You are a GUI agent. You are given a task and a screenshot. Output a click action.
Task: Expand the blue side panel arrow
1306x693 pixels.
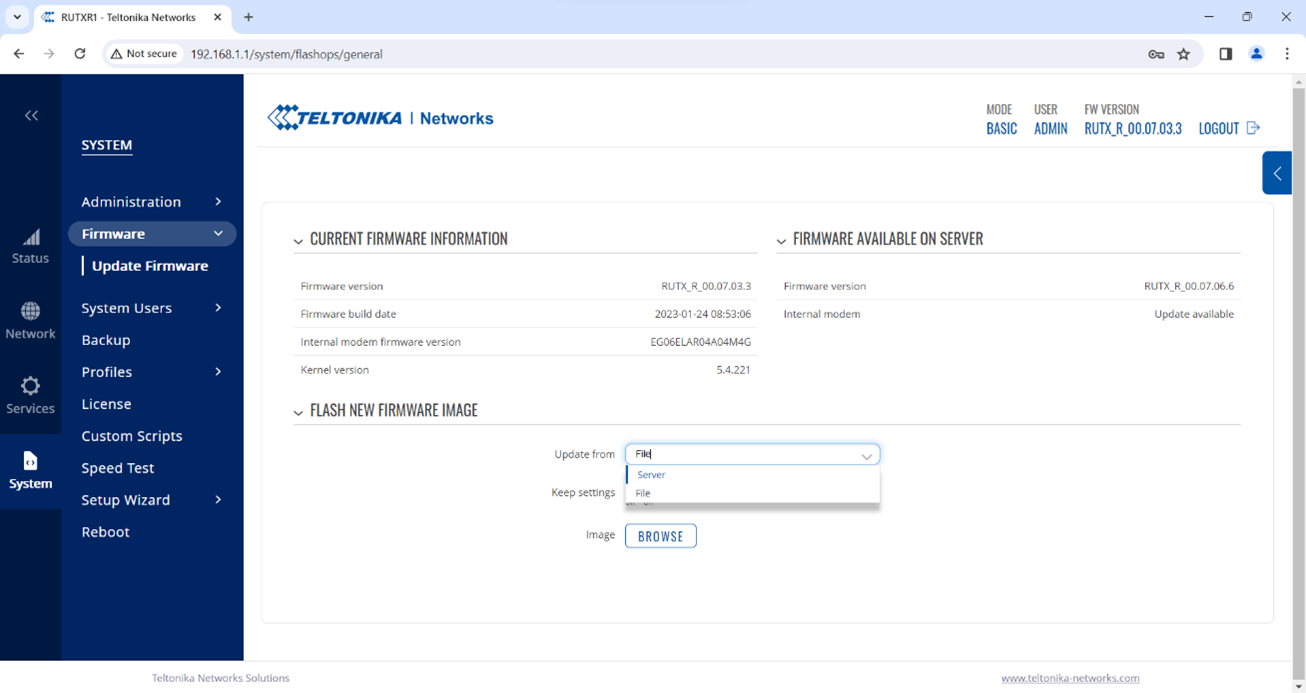click(x=1277, y=174)
